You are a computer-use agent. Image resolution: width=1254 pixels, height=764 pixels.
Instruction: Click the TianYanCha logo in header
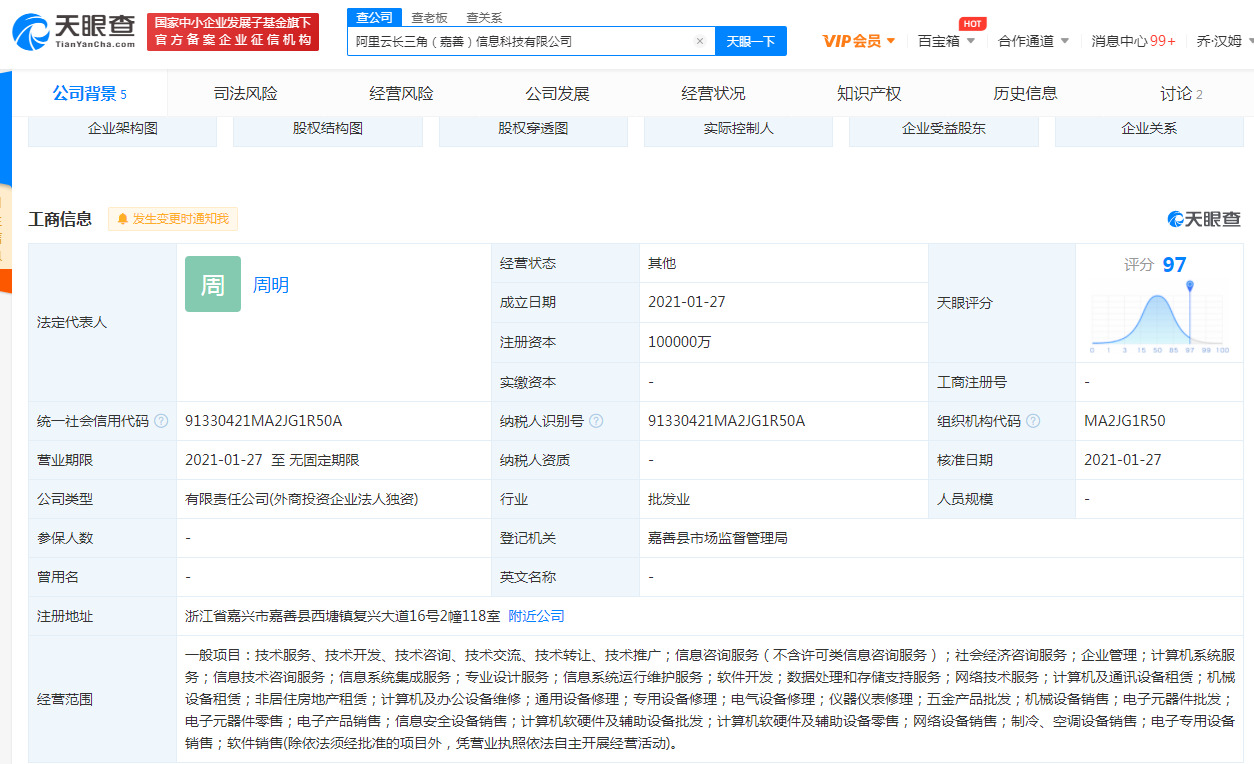point(74,32)
